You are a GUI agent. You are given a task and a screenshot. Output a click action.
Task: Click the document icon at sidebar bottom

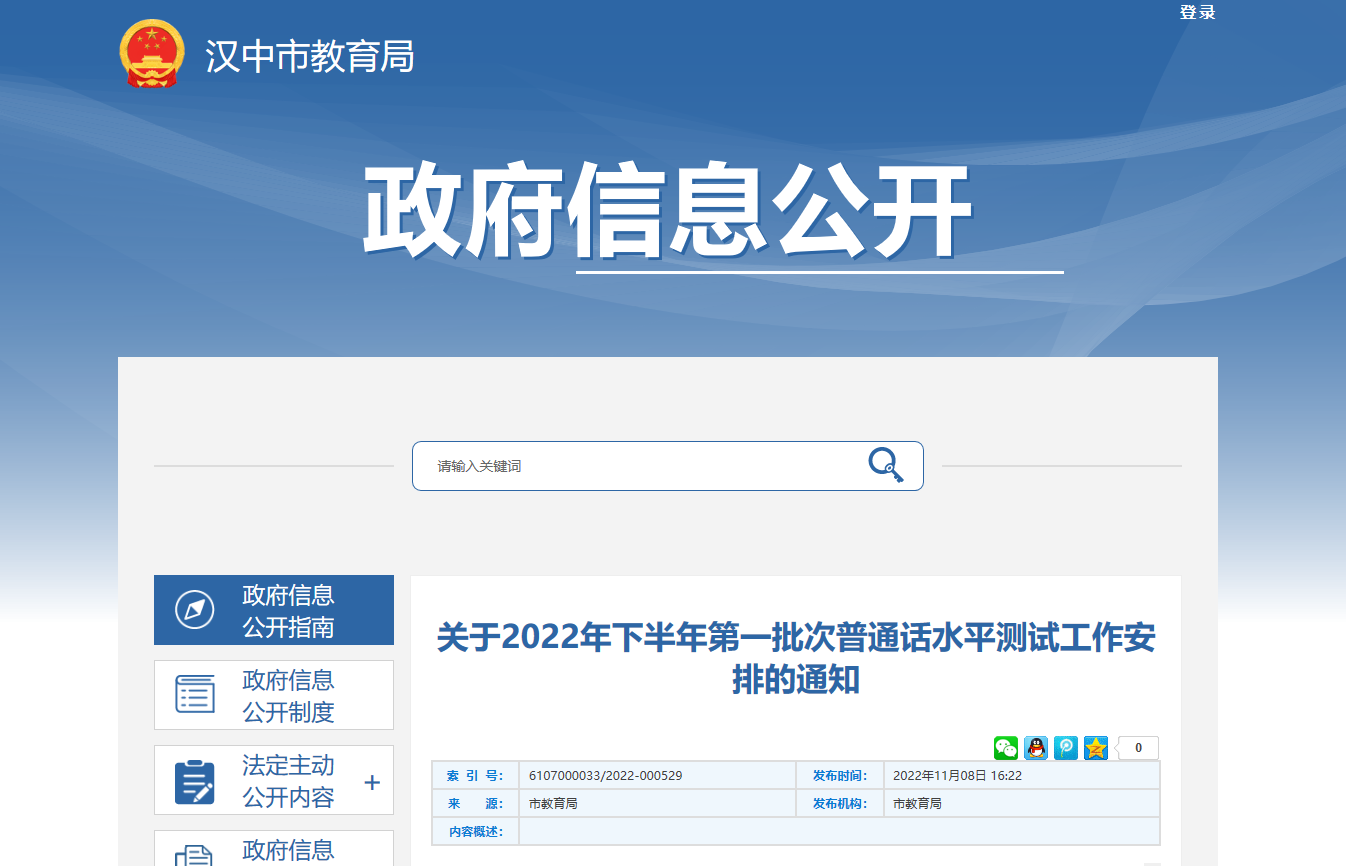[x=195, y=854]
